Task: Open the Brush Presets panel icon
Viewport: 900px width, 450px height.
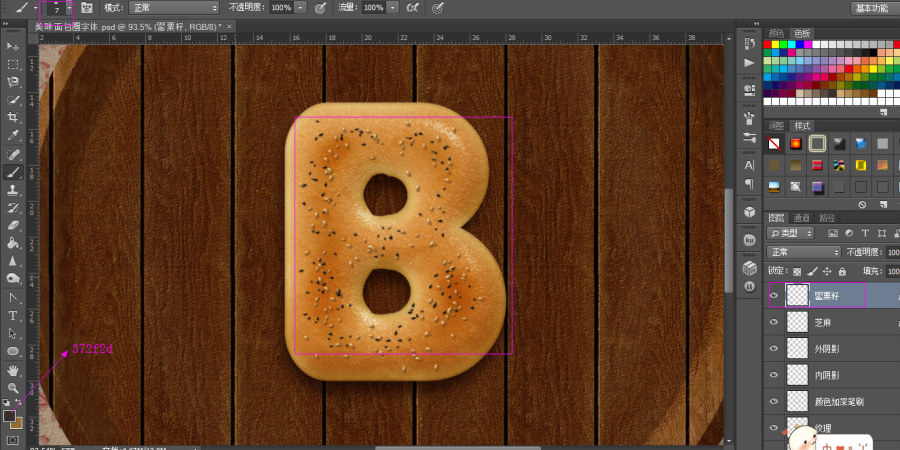Action: coord(749,137)
